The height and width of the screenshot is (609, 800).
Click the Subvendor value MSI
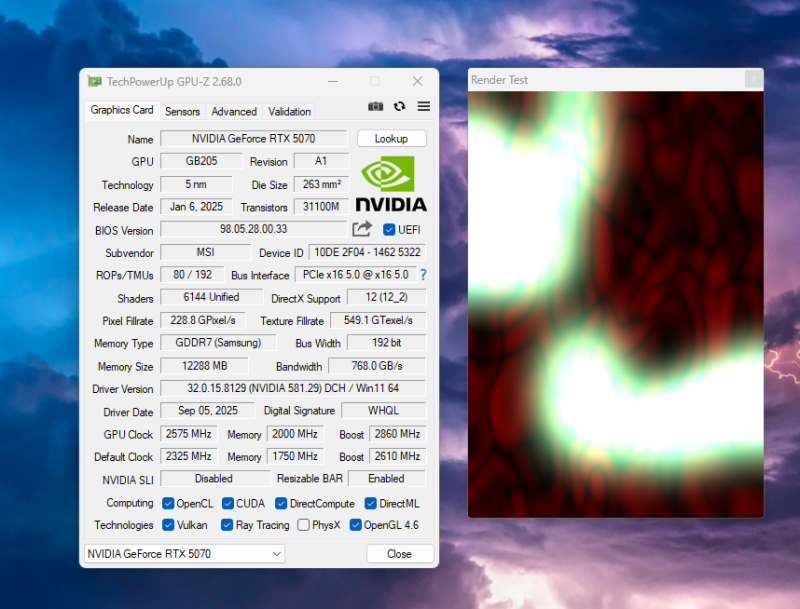pyautogui.click(x=206, y=252)
